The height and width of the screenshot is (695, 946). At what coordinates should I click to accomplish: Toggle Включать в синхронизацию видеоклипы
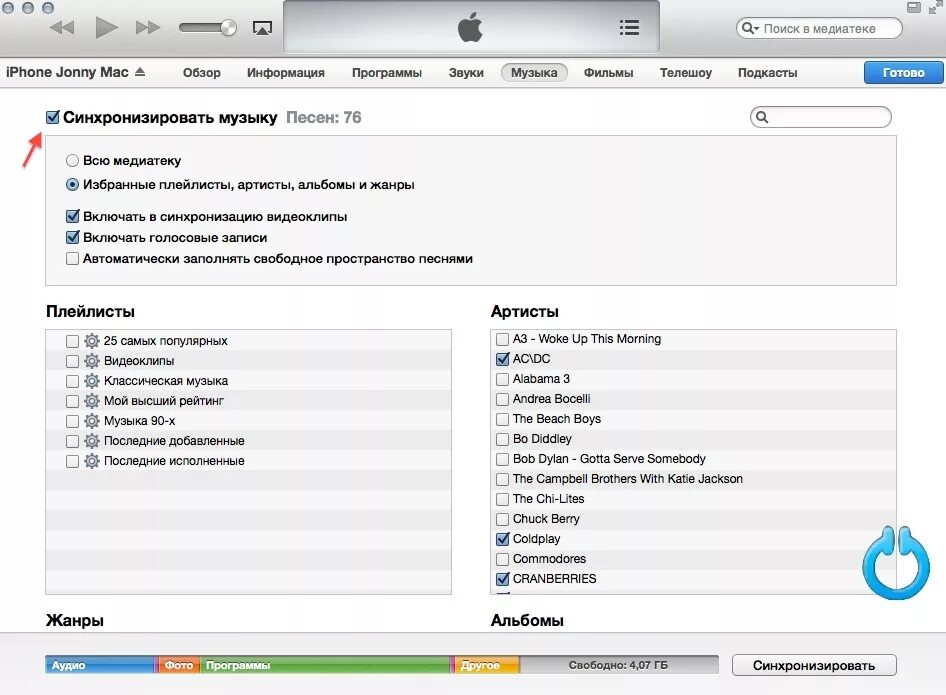[72, 216]
